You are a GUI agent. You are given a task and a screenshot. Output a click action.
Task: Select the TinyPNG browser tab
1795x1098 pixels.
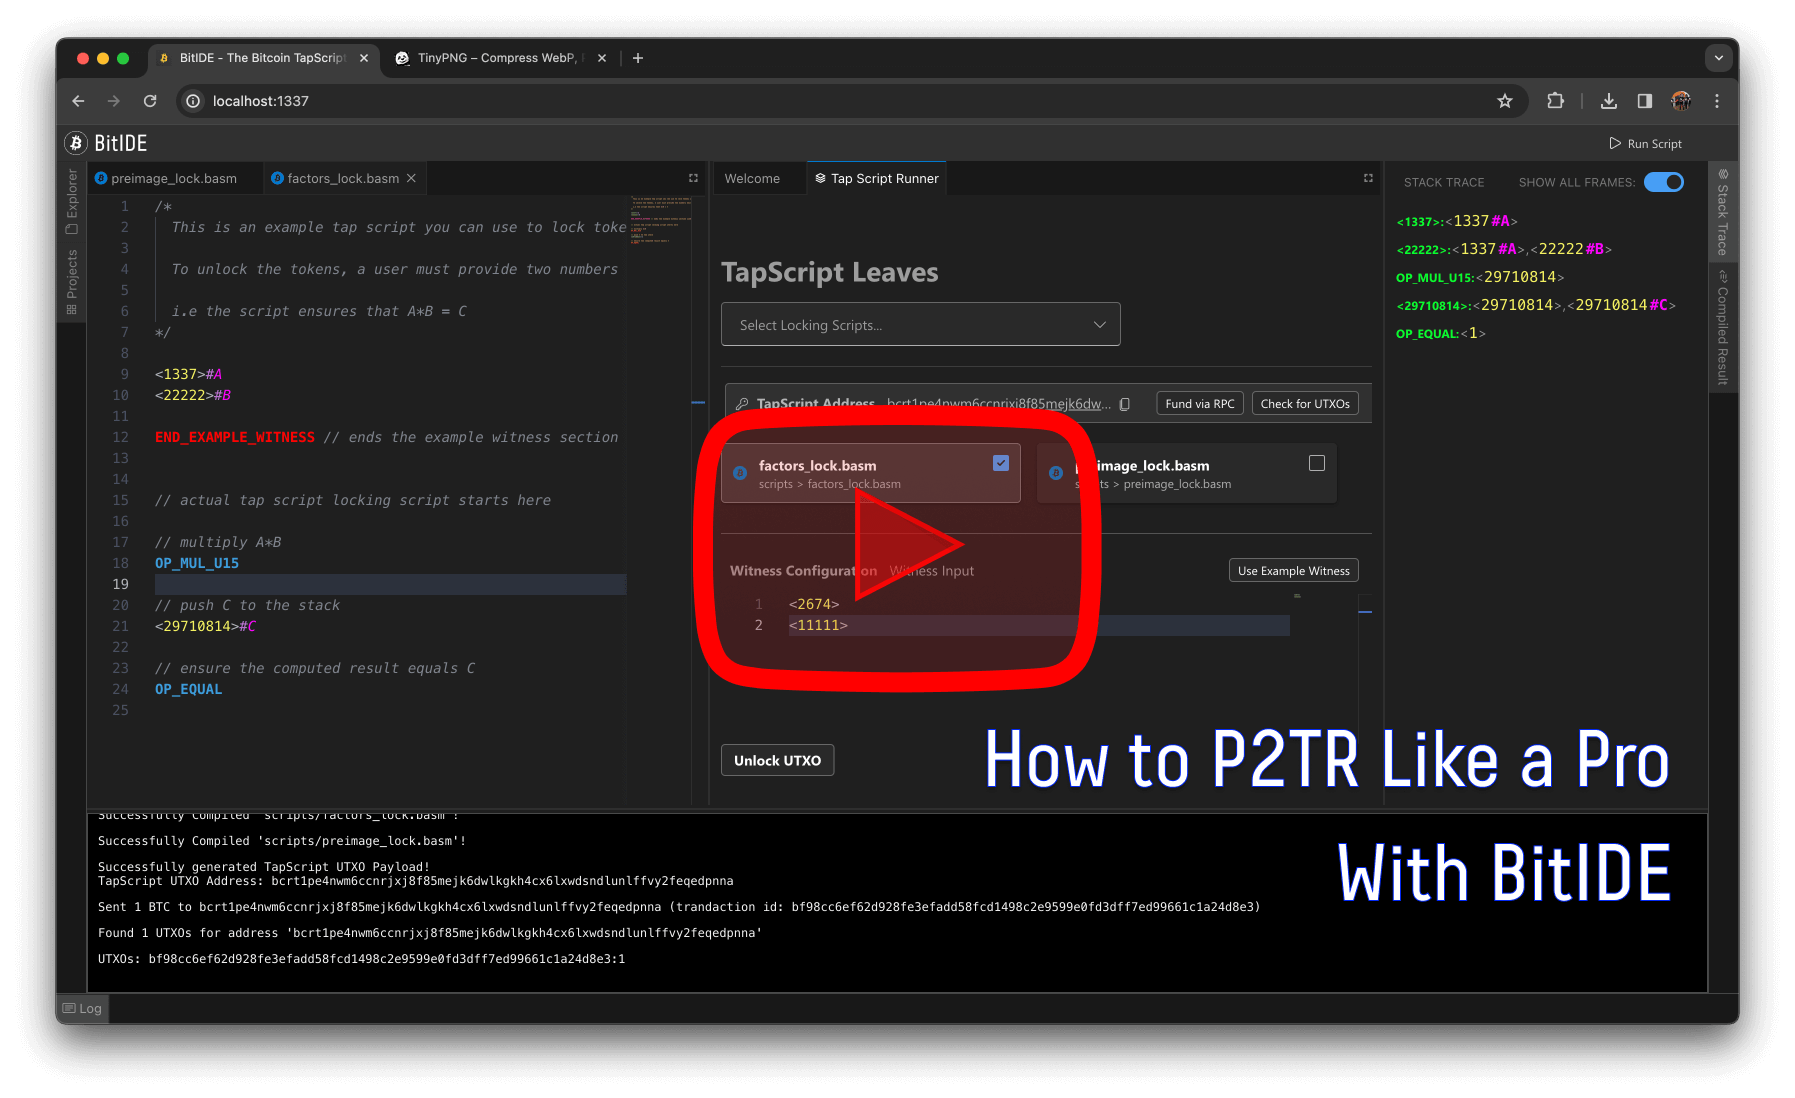point(500,58)
